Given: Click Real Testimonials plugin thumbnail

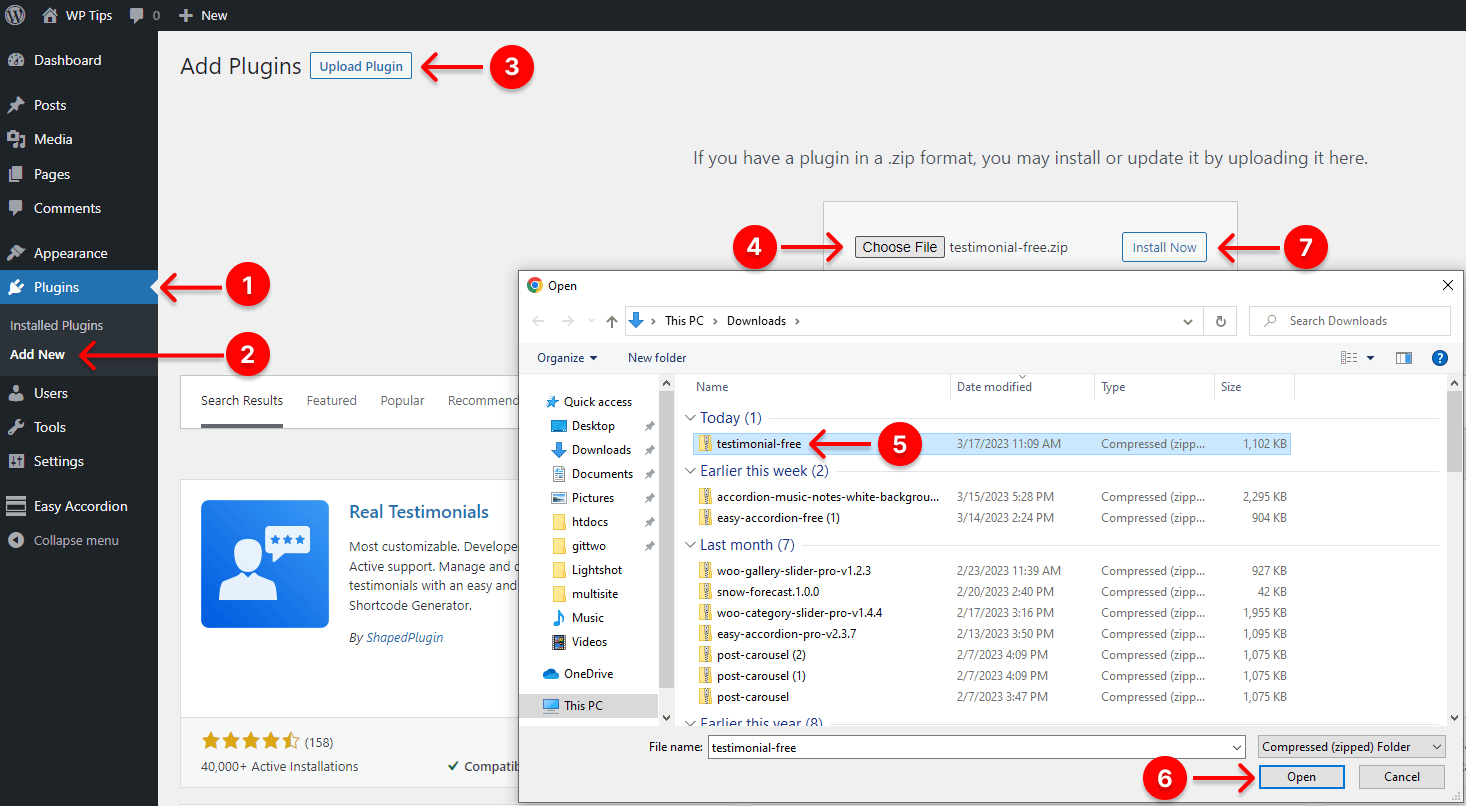Looking at the screenshot, I should click(x=265, y=564).
